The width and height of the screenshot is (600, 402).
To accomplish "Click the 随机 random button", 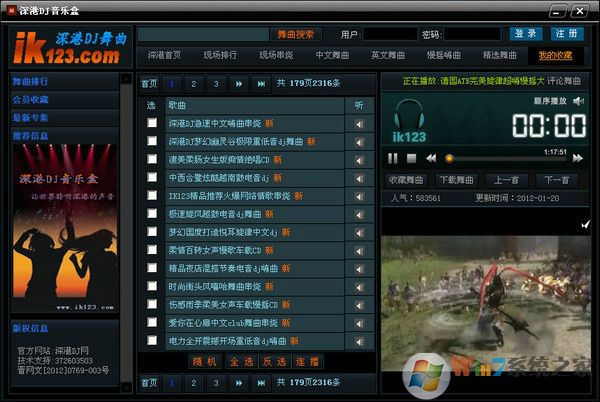I will (x=205, y=361).
